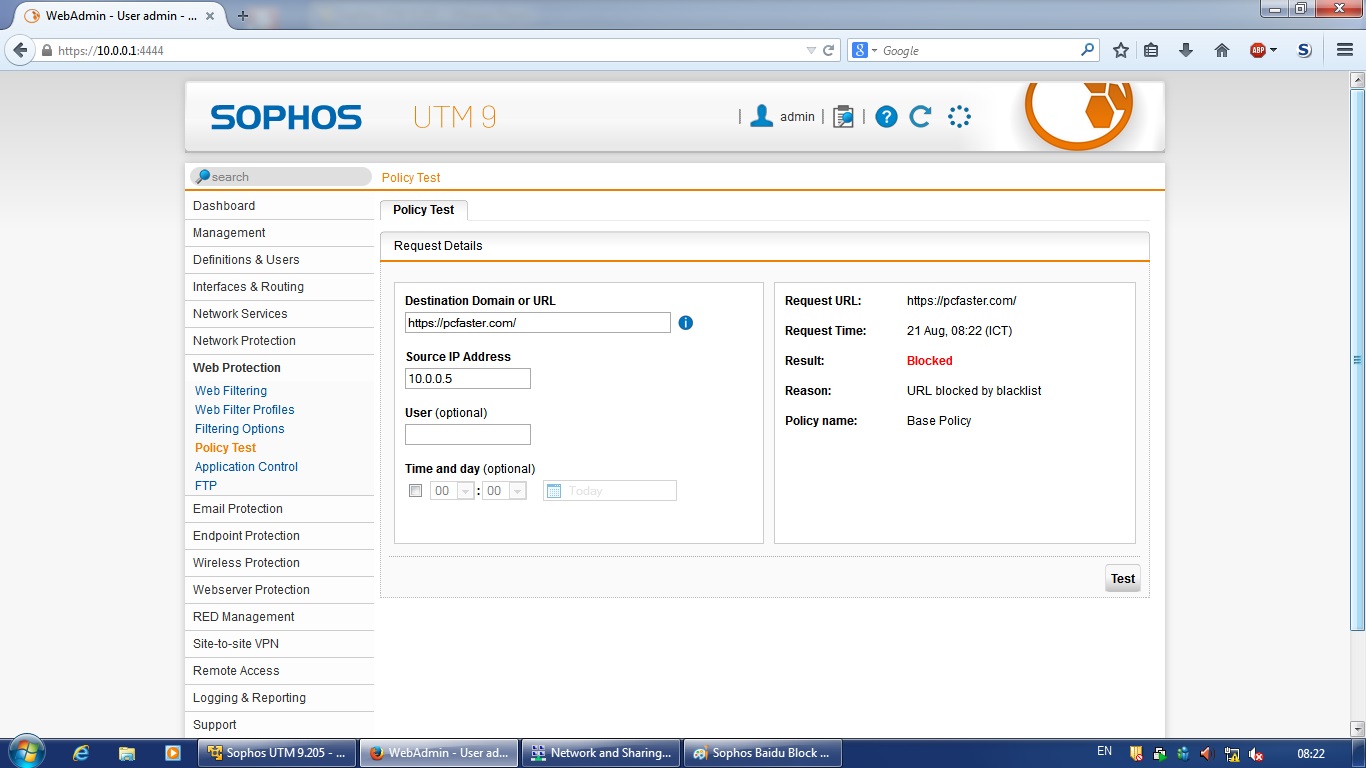Viewport: 1366px width, 768px height.
Task: Open Dashboard in the sidebar menu
Action: (x=279, y=206)
